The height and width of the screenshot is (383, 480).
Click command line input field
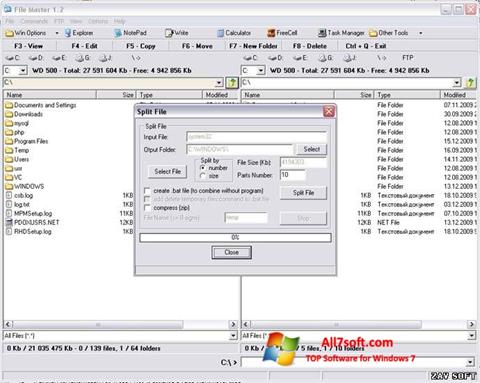(357, 362)
